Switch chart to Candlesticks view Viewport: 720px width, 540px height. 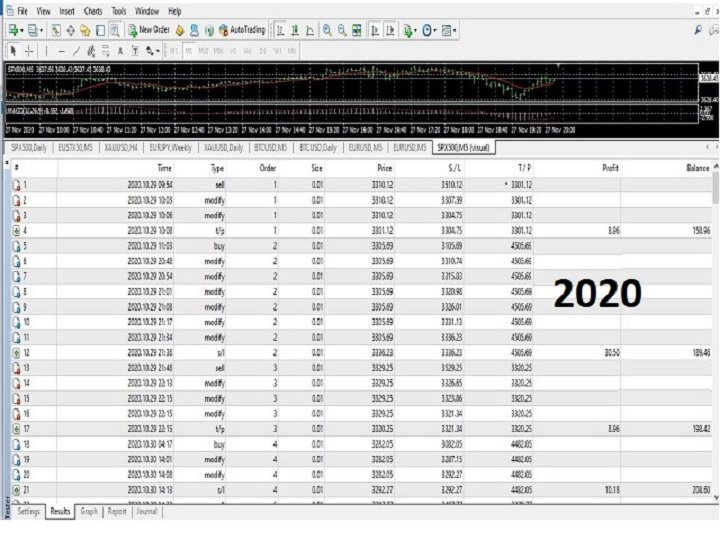click(295, 31)
